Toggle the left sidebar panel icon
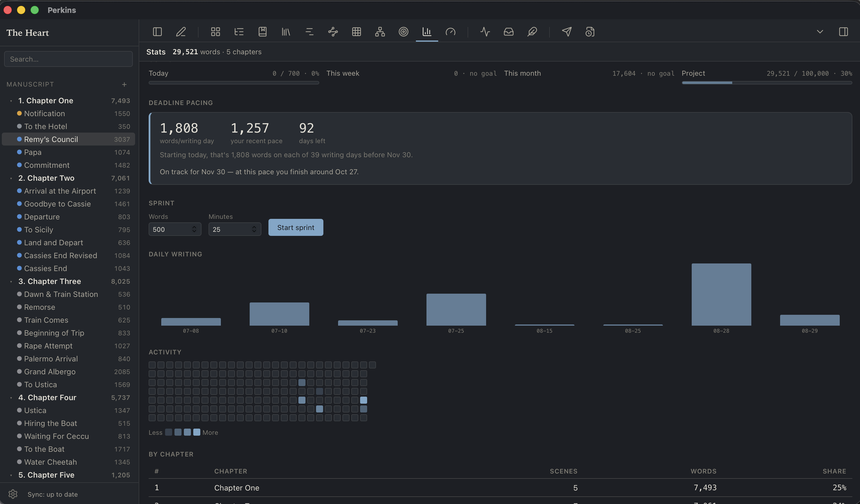Viewport: 860px width, 504px height. point(157,32)
